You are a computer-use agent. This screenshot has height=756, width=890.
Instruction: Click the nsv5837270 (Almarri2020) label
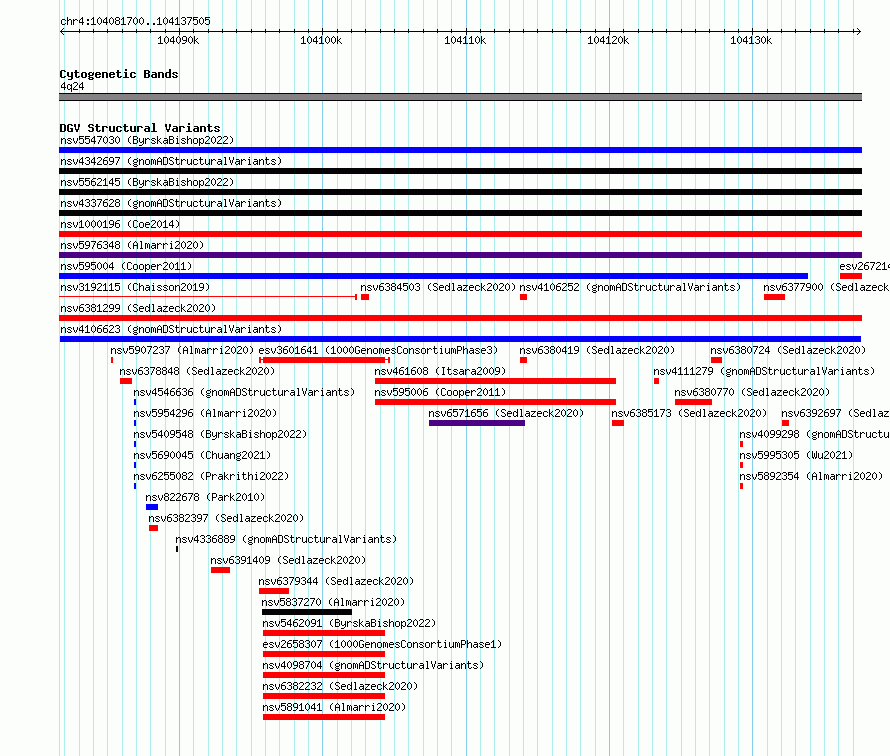333,602
